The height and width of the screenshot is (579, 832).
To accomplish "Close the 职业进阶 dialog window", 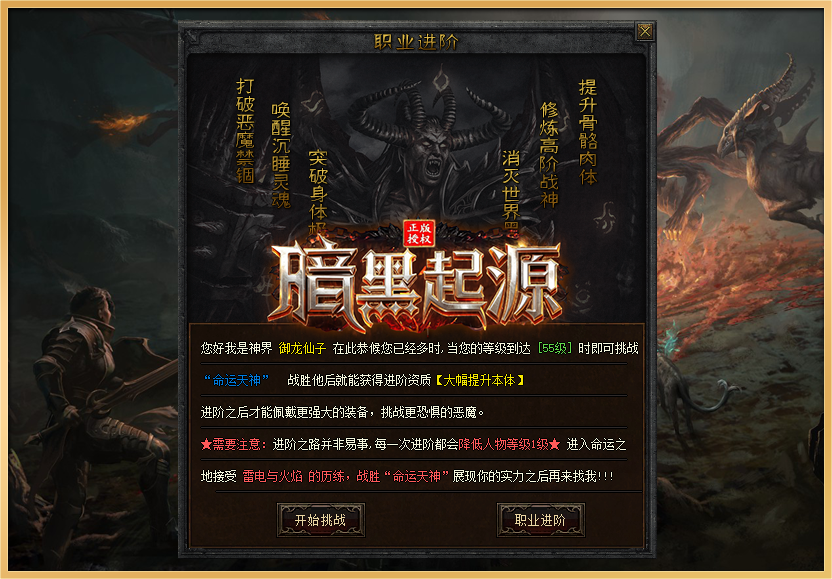I will pos(645,31).
